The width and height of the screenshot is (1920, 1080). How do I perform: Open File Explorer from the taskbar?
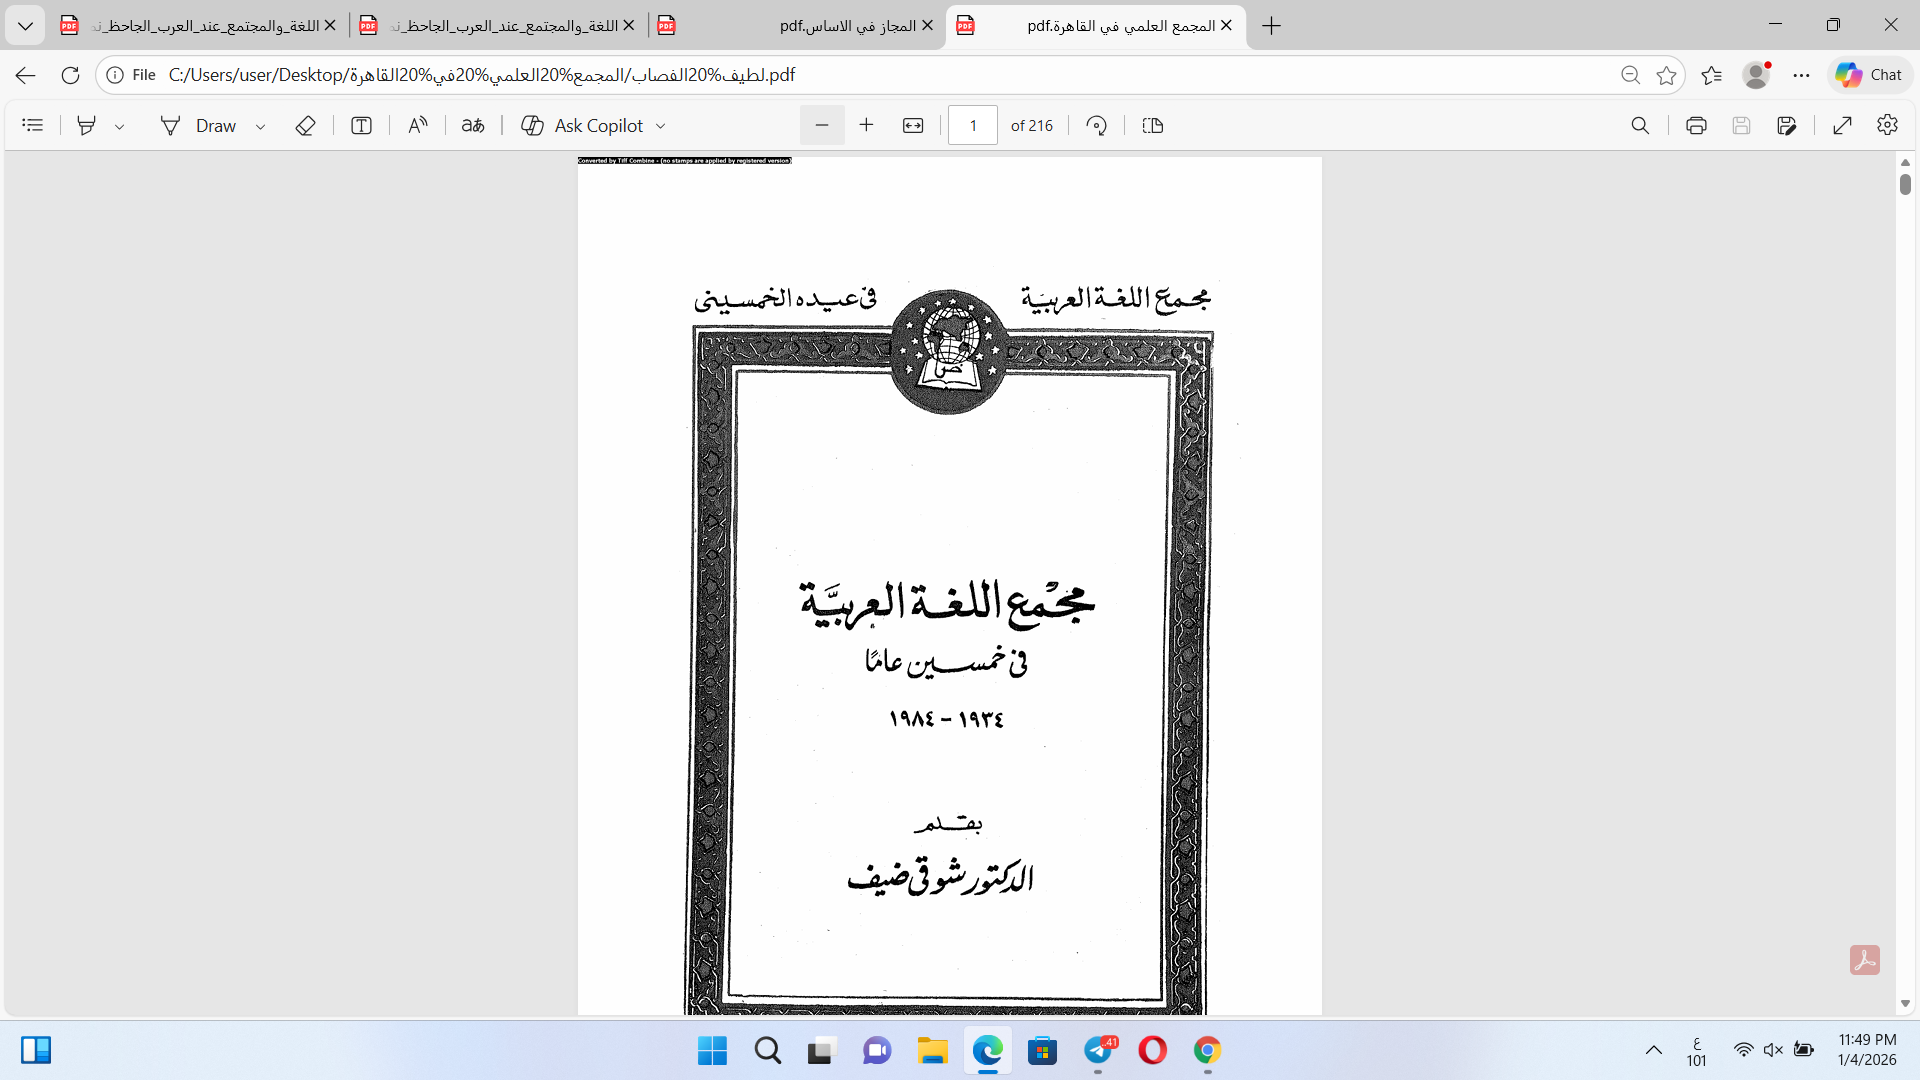pyautogui.click(x=932, y=1051)
